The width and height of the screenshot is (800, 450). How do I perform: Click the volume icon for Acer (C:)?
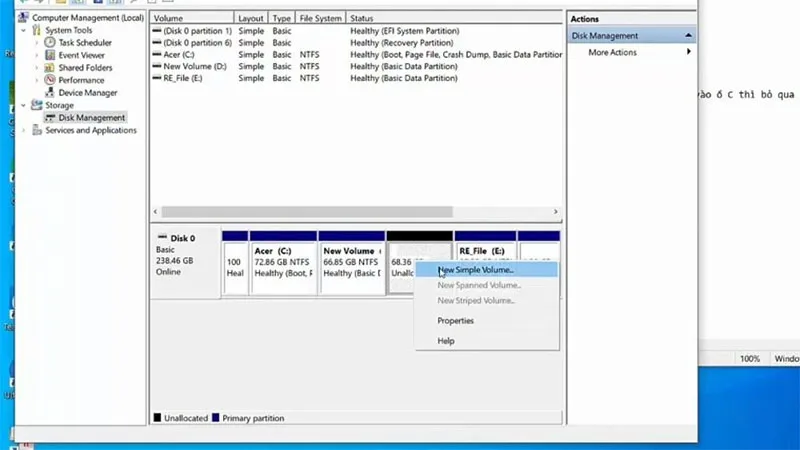157,54
